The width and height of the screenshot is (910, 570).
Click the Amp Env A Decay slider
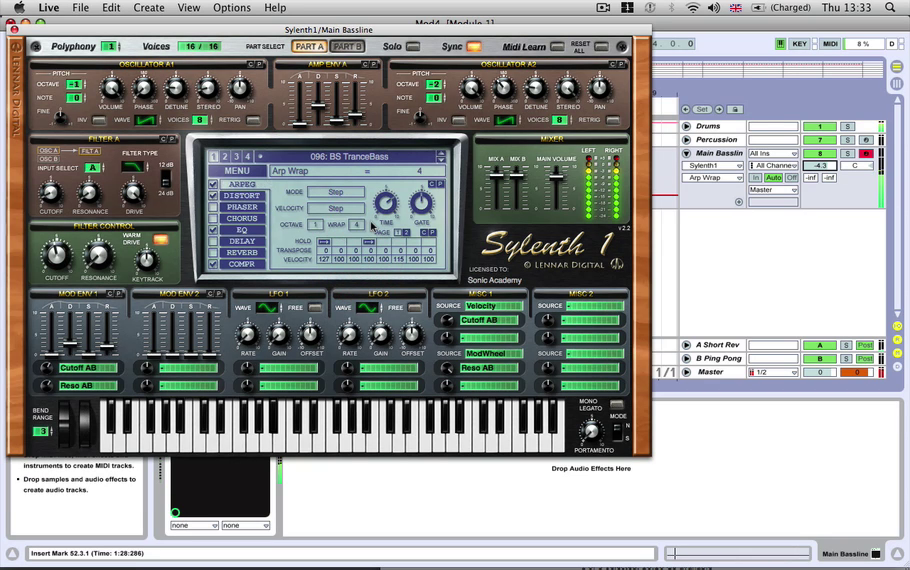click(x=318, y=106)
